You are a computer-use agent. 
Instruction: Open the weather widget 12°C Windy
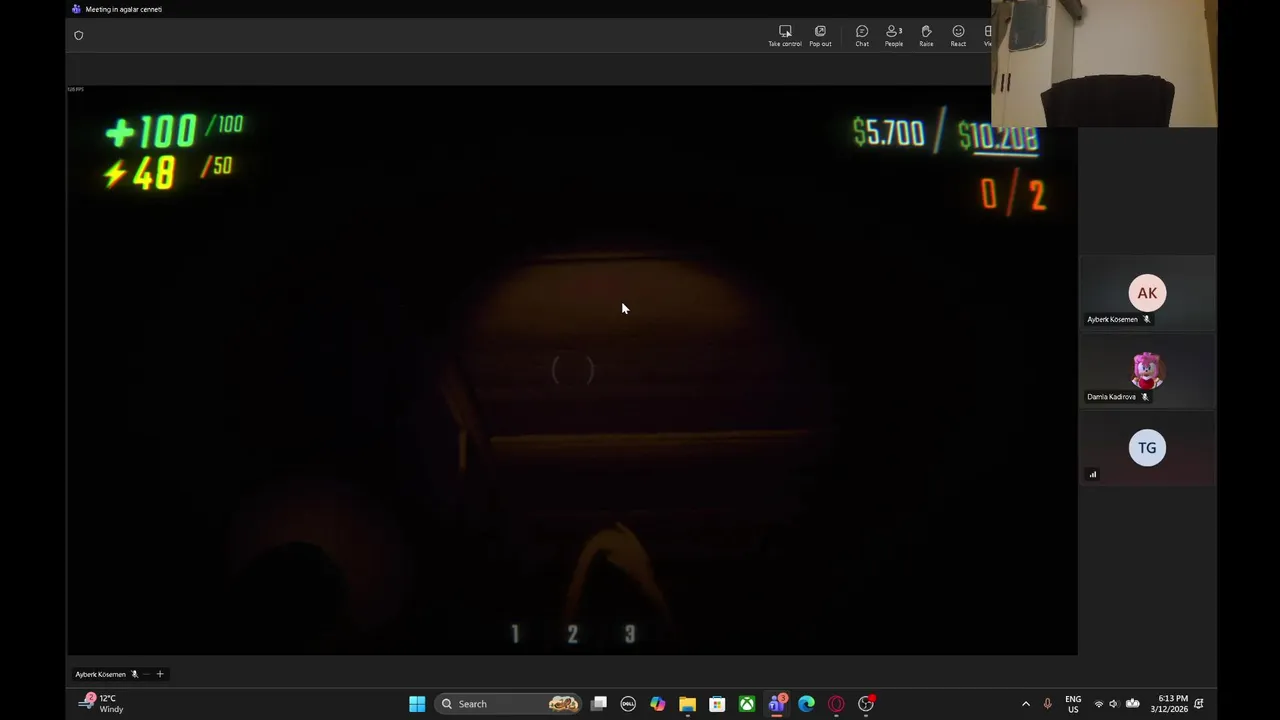tap(103, 704)
